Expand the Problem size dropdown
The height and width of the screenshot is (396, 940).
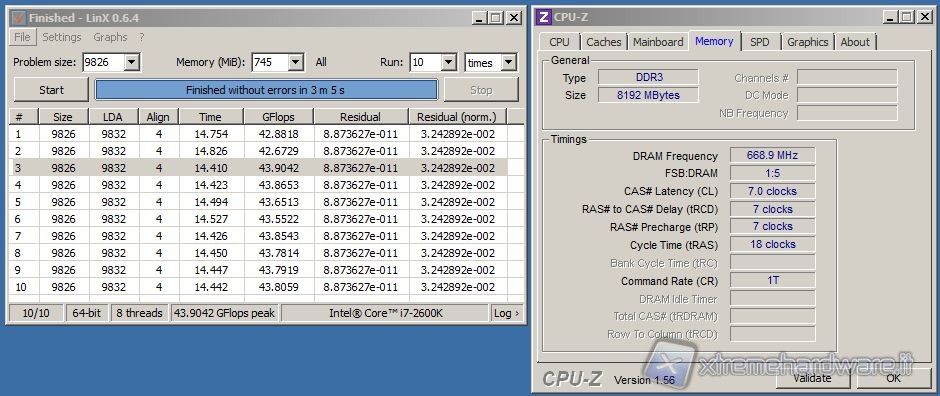click(132, 62)
